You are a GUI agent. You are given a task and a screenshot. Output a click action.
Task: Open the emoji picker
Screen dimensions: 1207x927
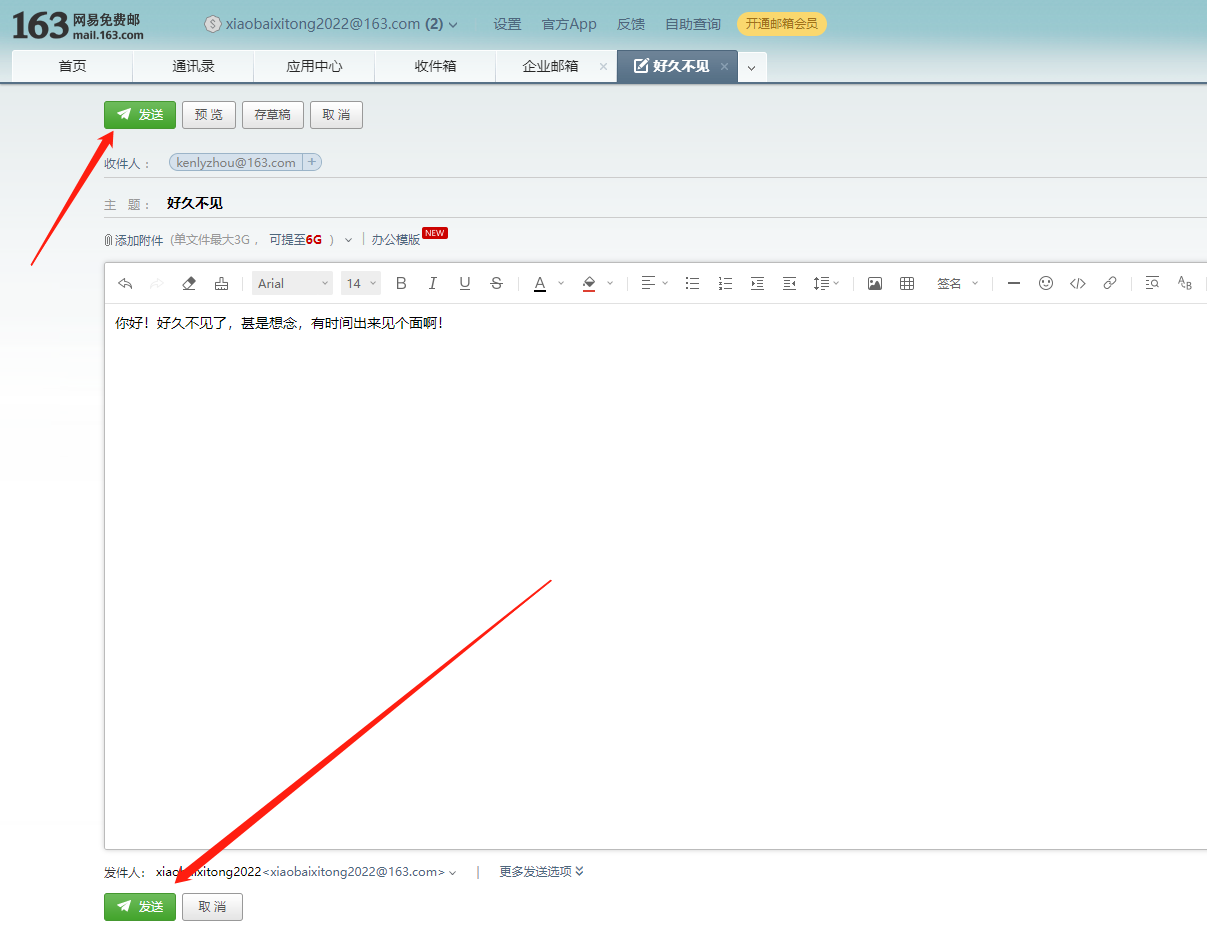coord(1045,284)
